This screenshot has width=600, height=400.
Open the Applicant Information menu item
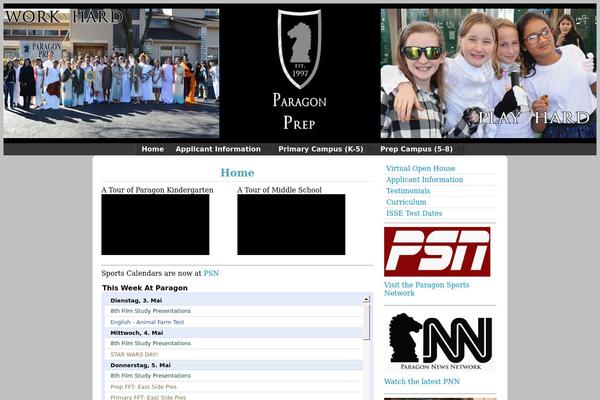(x=218, y=149)
